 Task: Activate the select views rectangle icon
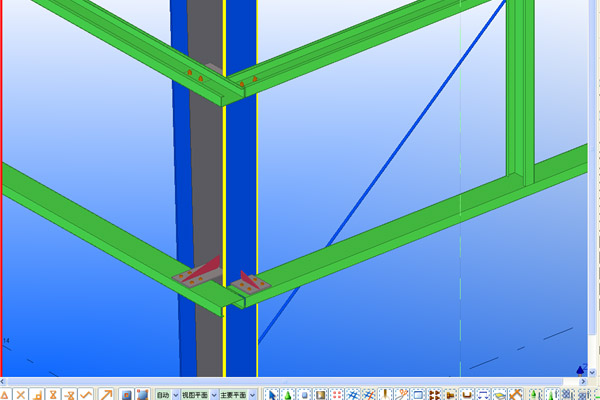417,394
